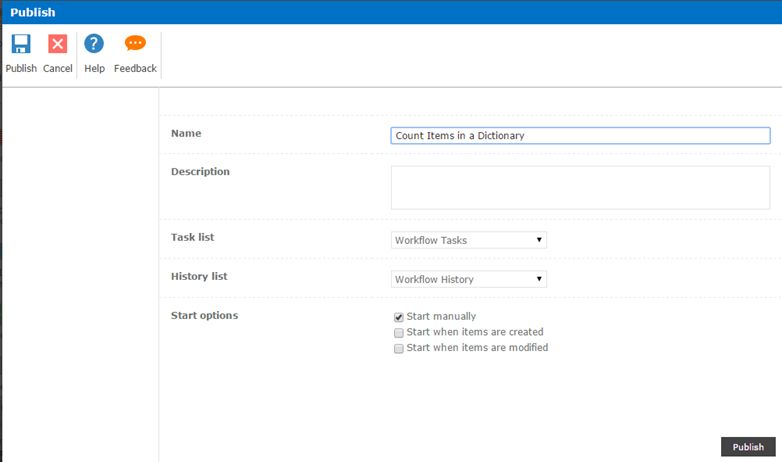Click the Task list field label
The image size is (782, 462).
point(192,237)
